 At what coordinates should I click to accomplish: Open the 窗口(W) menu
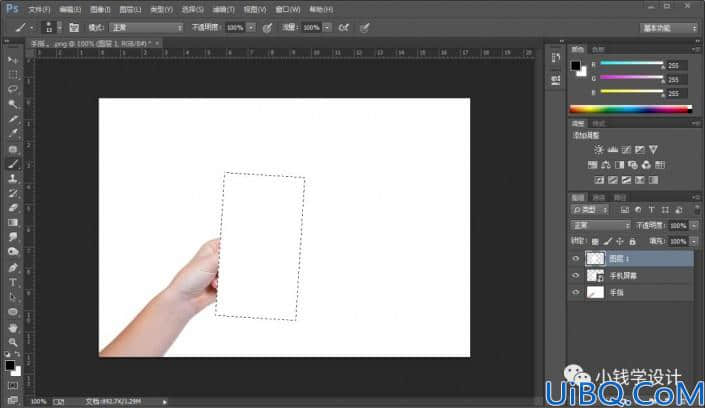tap(288, 9)
